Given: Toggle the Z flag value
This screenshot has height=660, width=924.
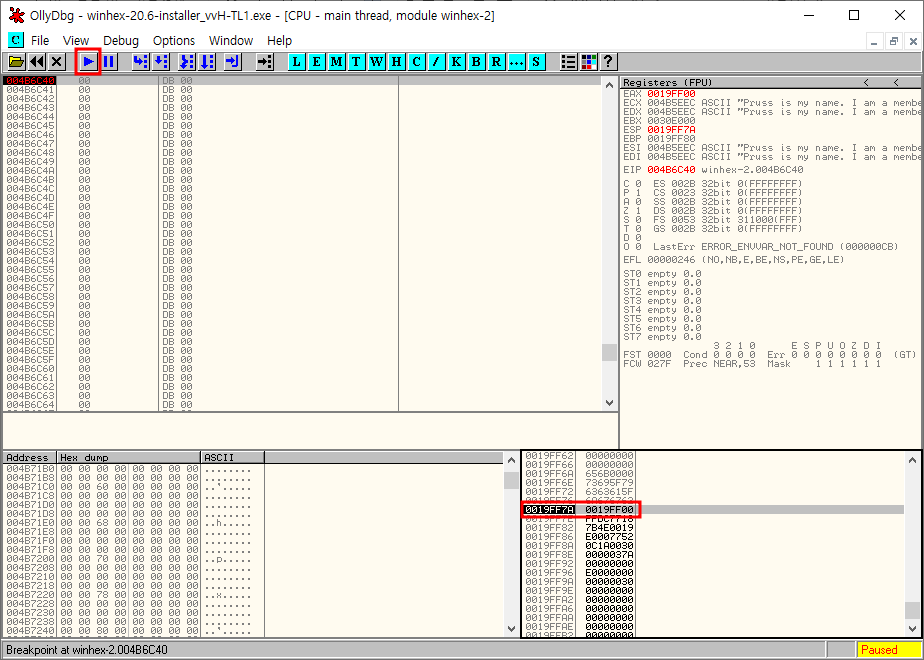Looking at the screenshot, I should pyautogui.click(x=639, y=210).
